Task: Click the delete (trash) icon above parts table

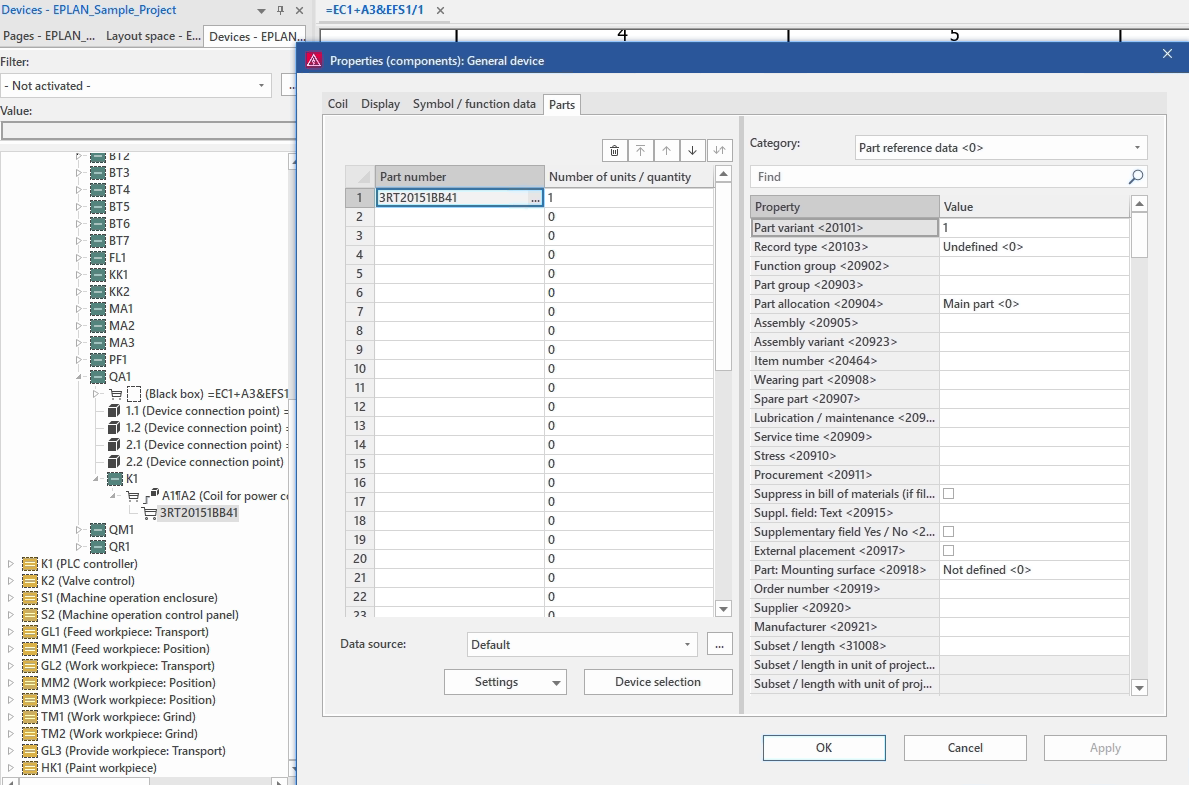Action: [615, 151]
